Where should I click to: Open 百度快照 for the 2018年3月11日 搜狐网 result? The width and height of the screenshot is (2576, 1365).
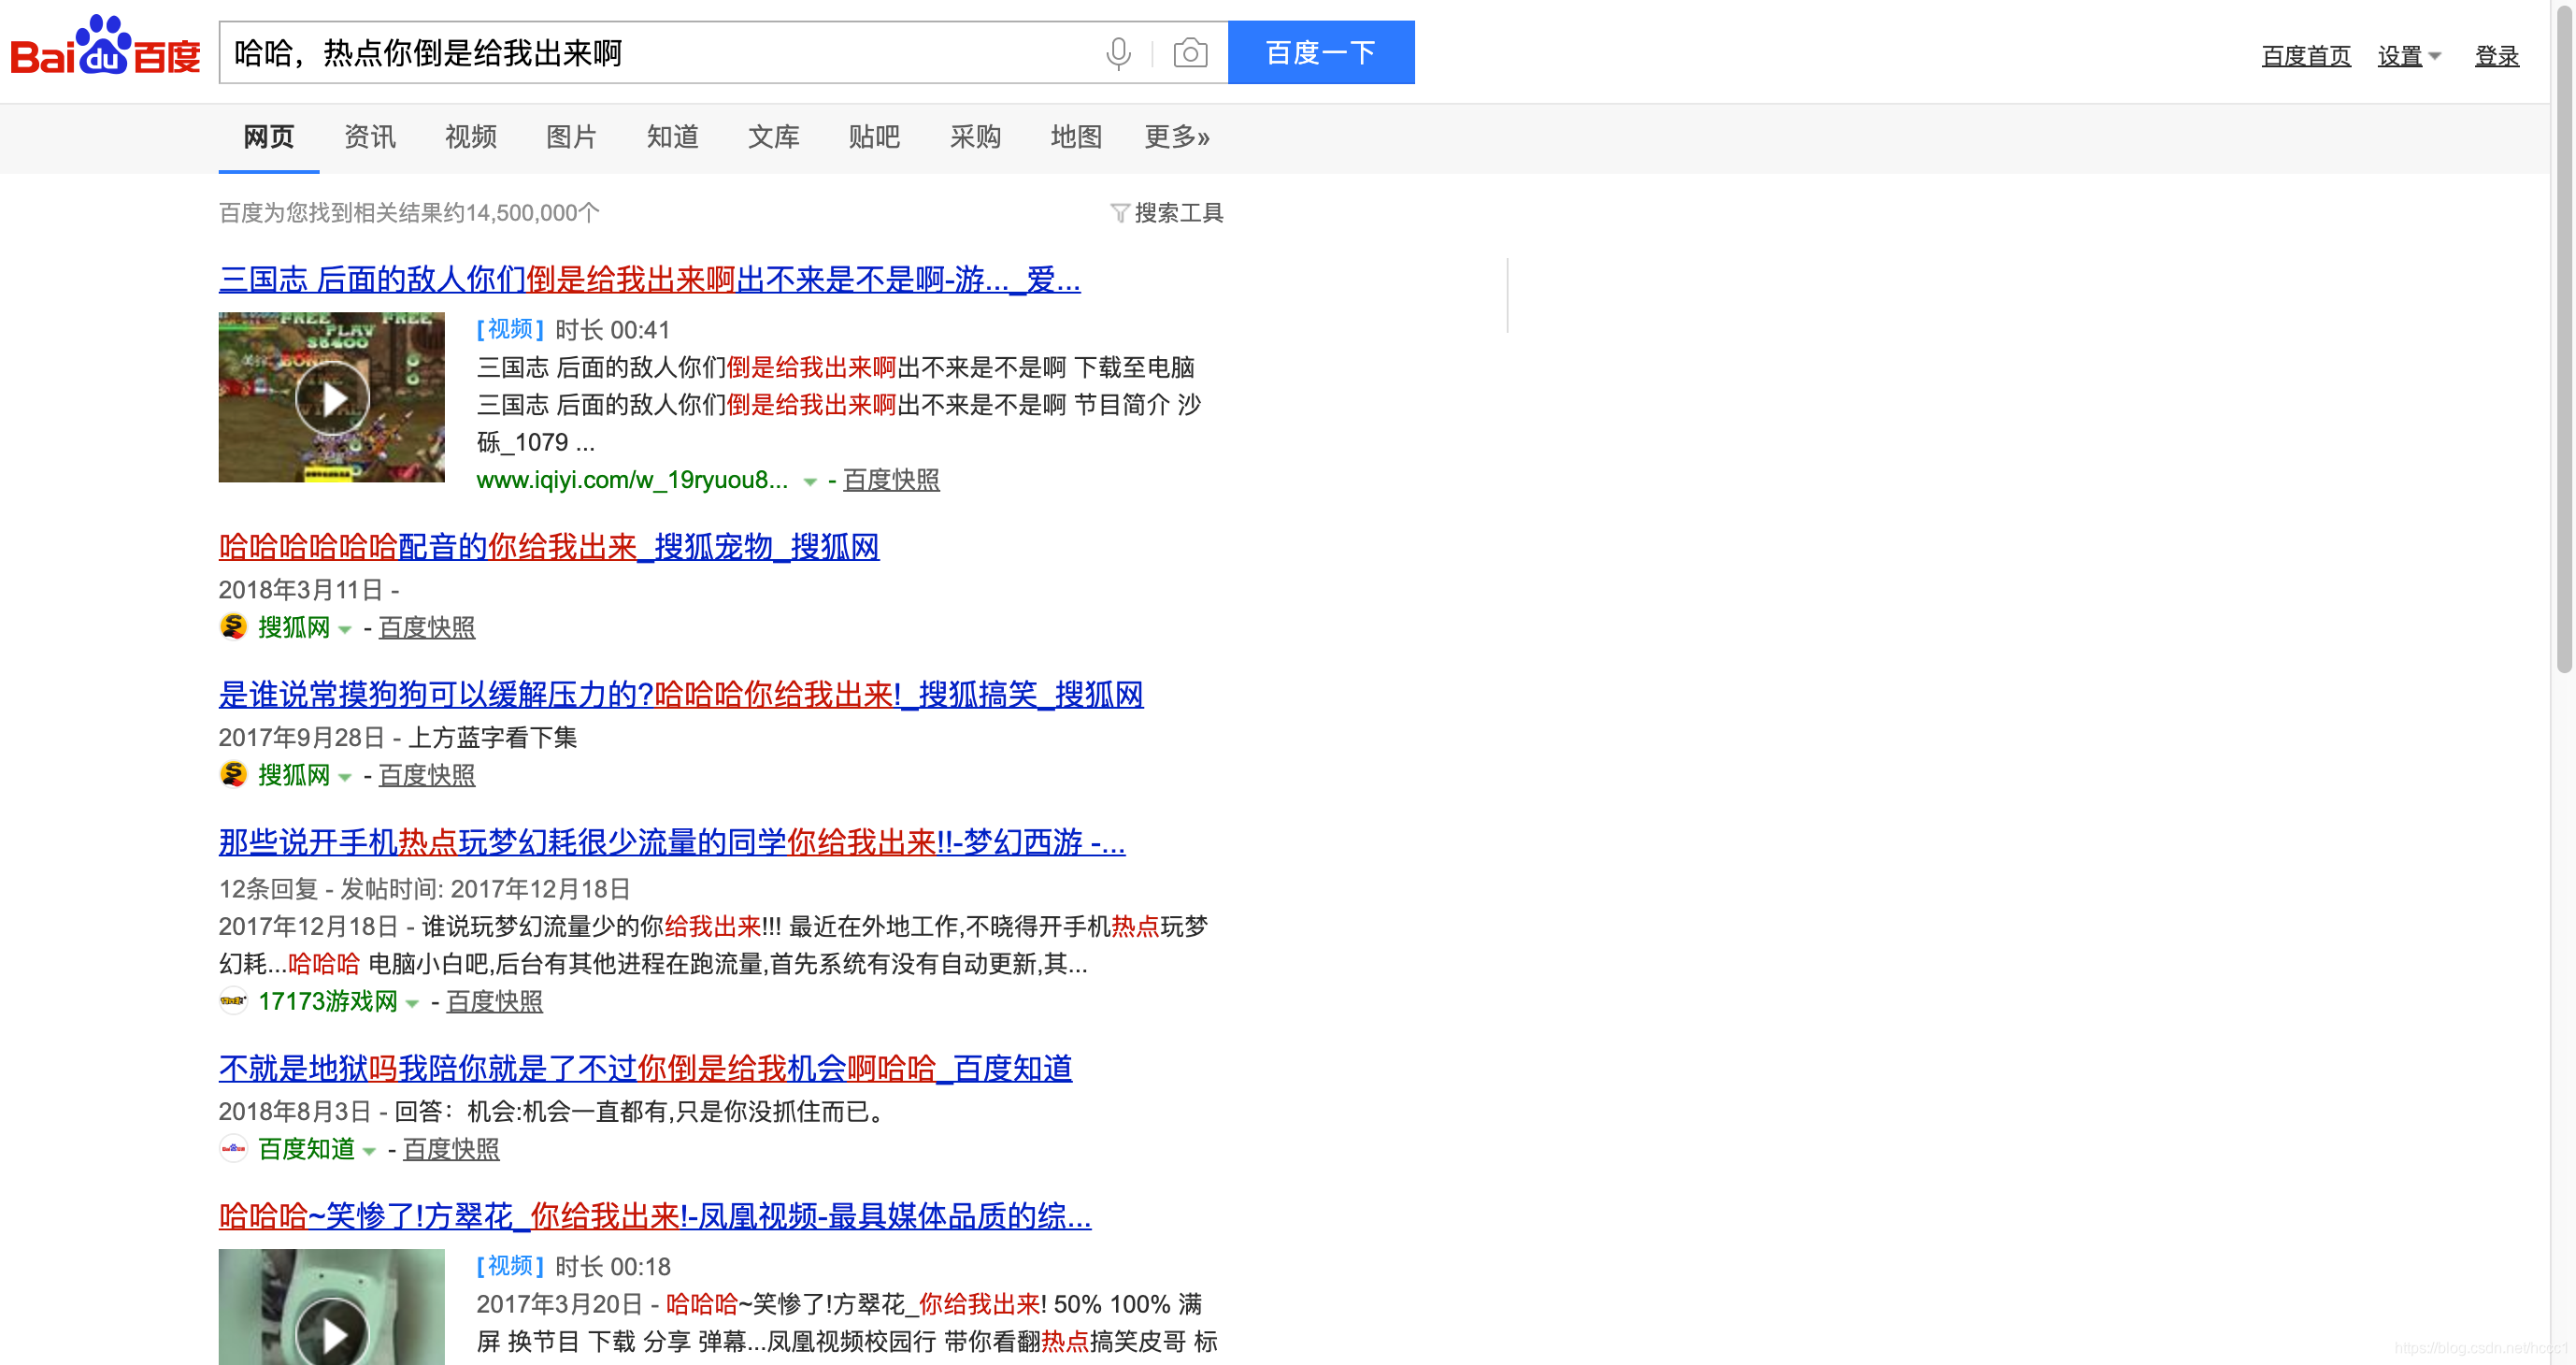(427, 628)
